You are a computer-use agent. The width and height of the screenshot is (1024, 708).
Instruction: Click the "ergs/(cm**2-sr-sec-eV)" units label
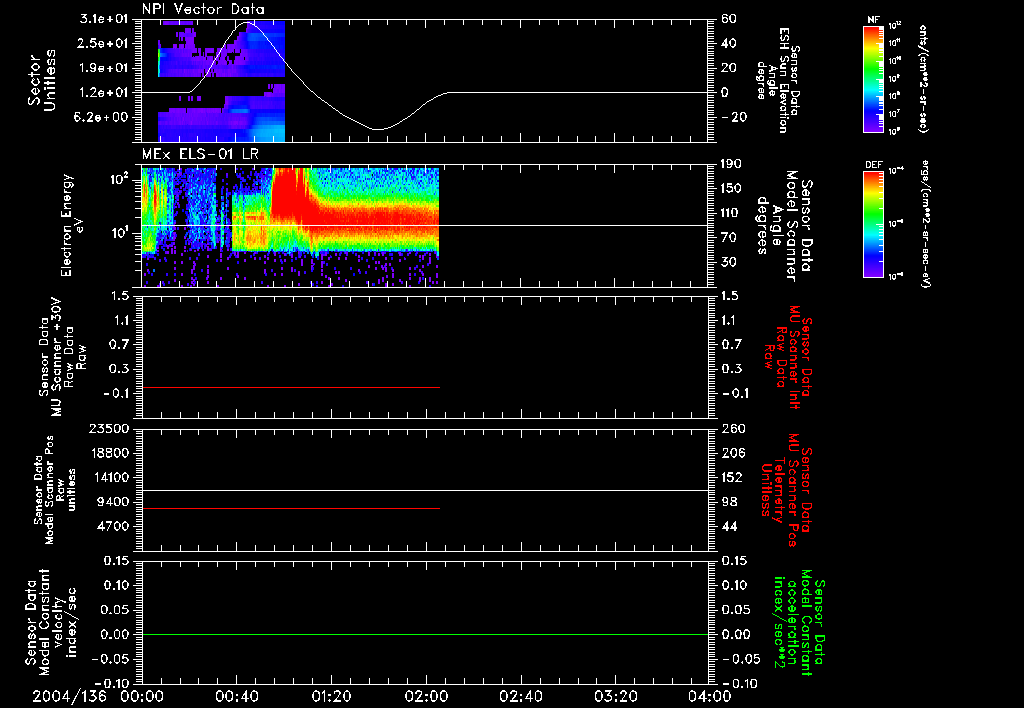pyautogui.click(x=925, y=224)
